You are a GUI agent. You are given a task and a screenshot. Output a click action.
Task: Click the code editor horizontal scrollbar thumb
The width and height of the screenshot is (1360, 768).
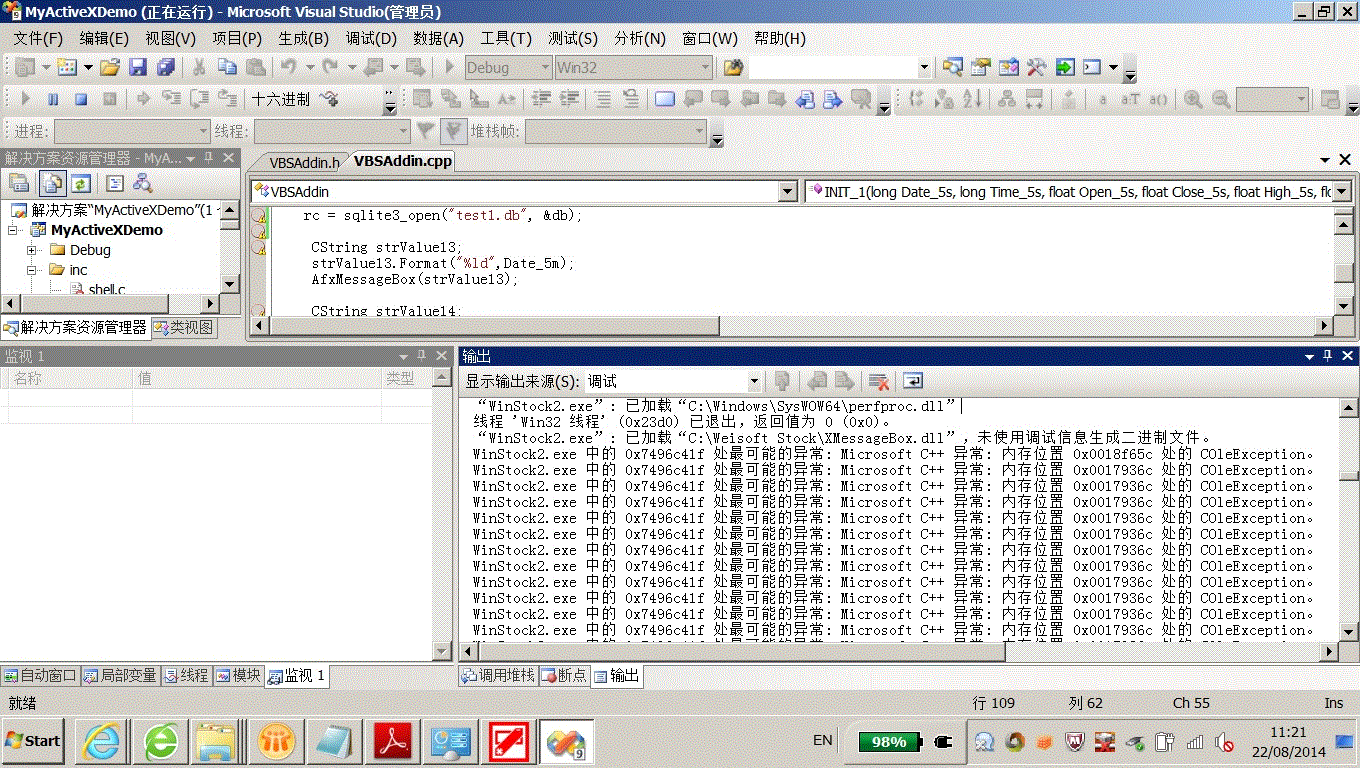pos(493,325)
